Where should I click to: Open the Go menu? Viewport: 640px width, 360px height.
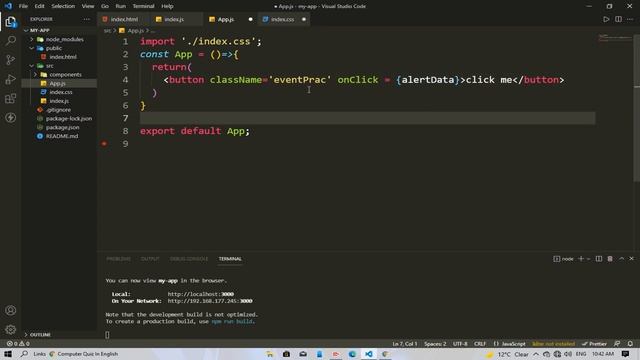point(105,6)
